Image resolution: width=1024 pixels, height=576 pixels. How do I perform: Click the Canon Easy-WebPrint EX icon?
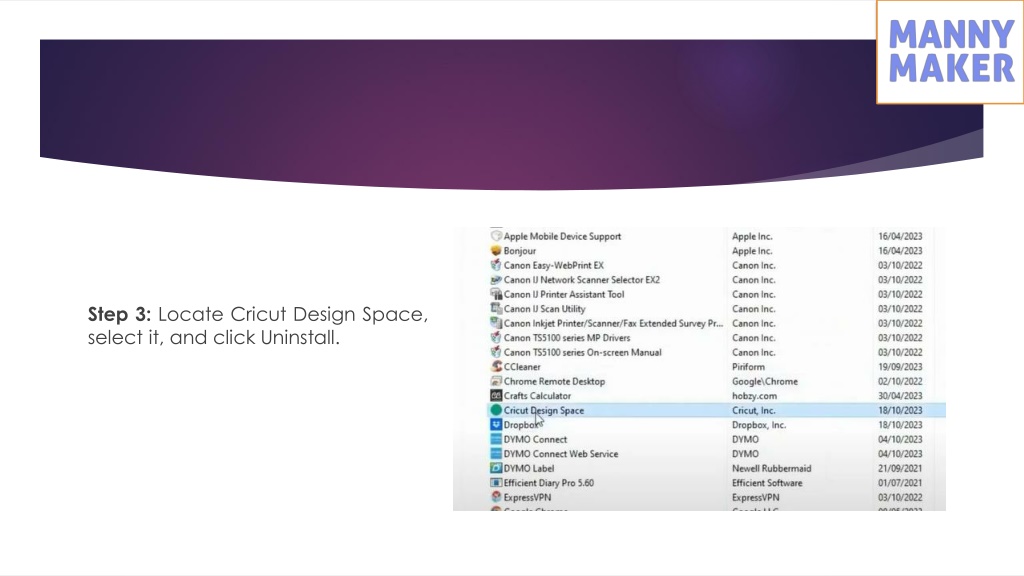pos(496,265)
